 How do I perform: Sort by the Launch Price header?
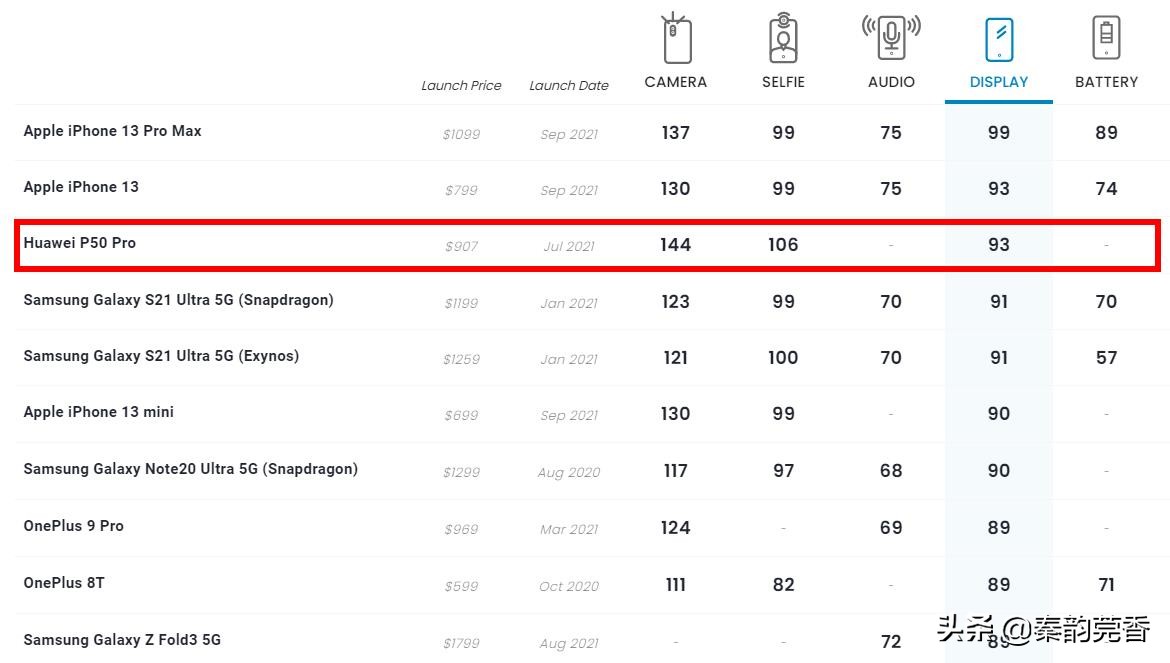461,86
